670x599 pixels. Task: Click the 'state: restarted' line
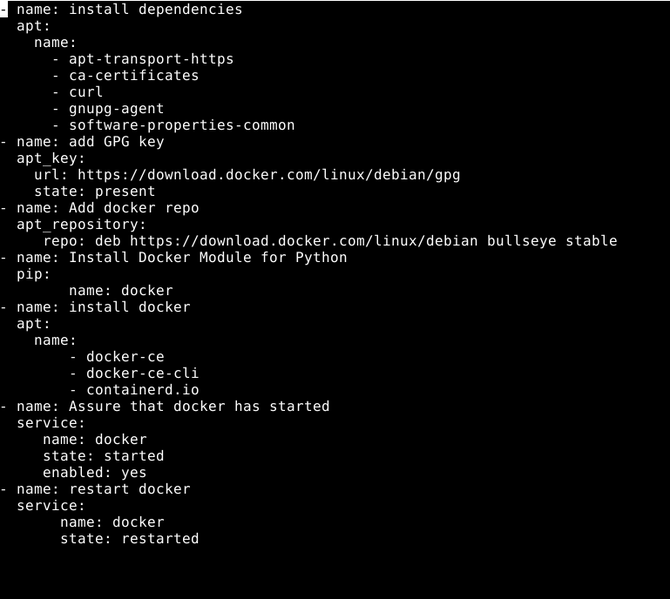coord(129,538)
